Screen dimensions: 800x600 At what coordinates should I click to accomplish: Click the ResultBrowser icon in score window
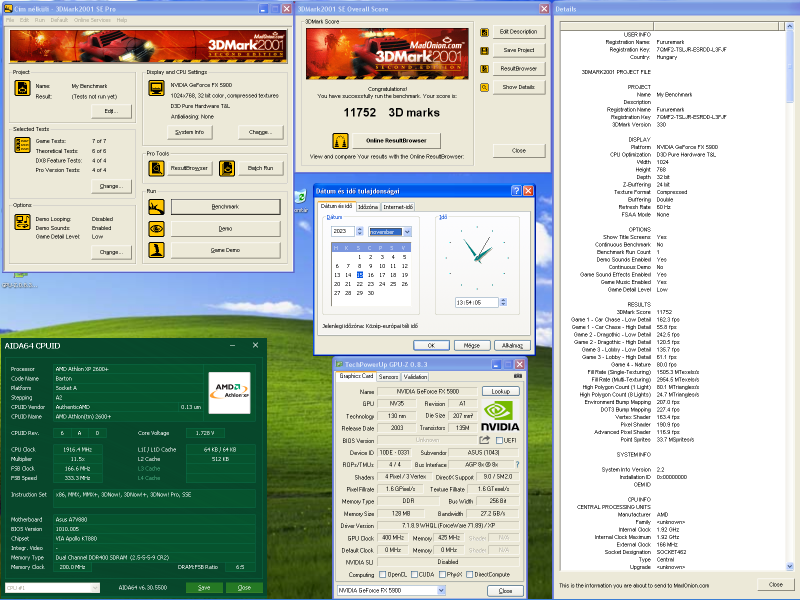[x=484, y=69]
